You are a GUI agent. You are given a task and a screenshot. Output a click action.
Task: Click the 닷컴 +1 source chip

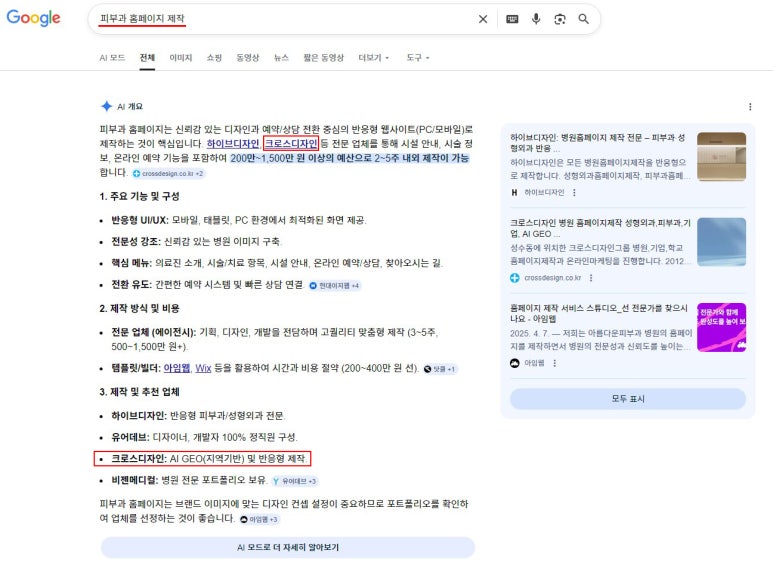point(440,369)
